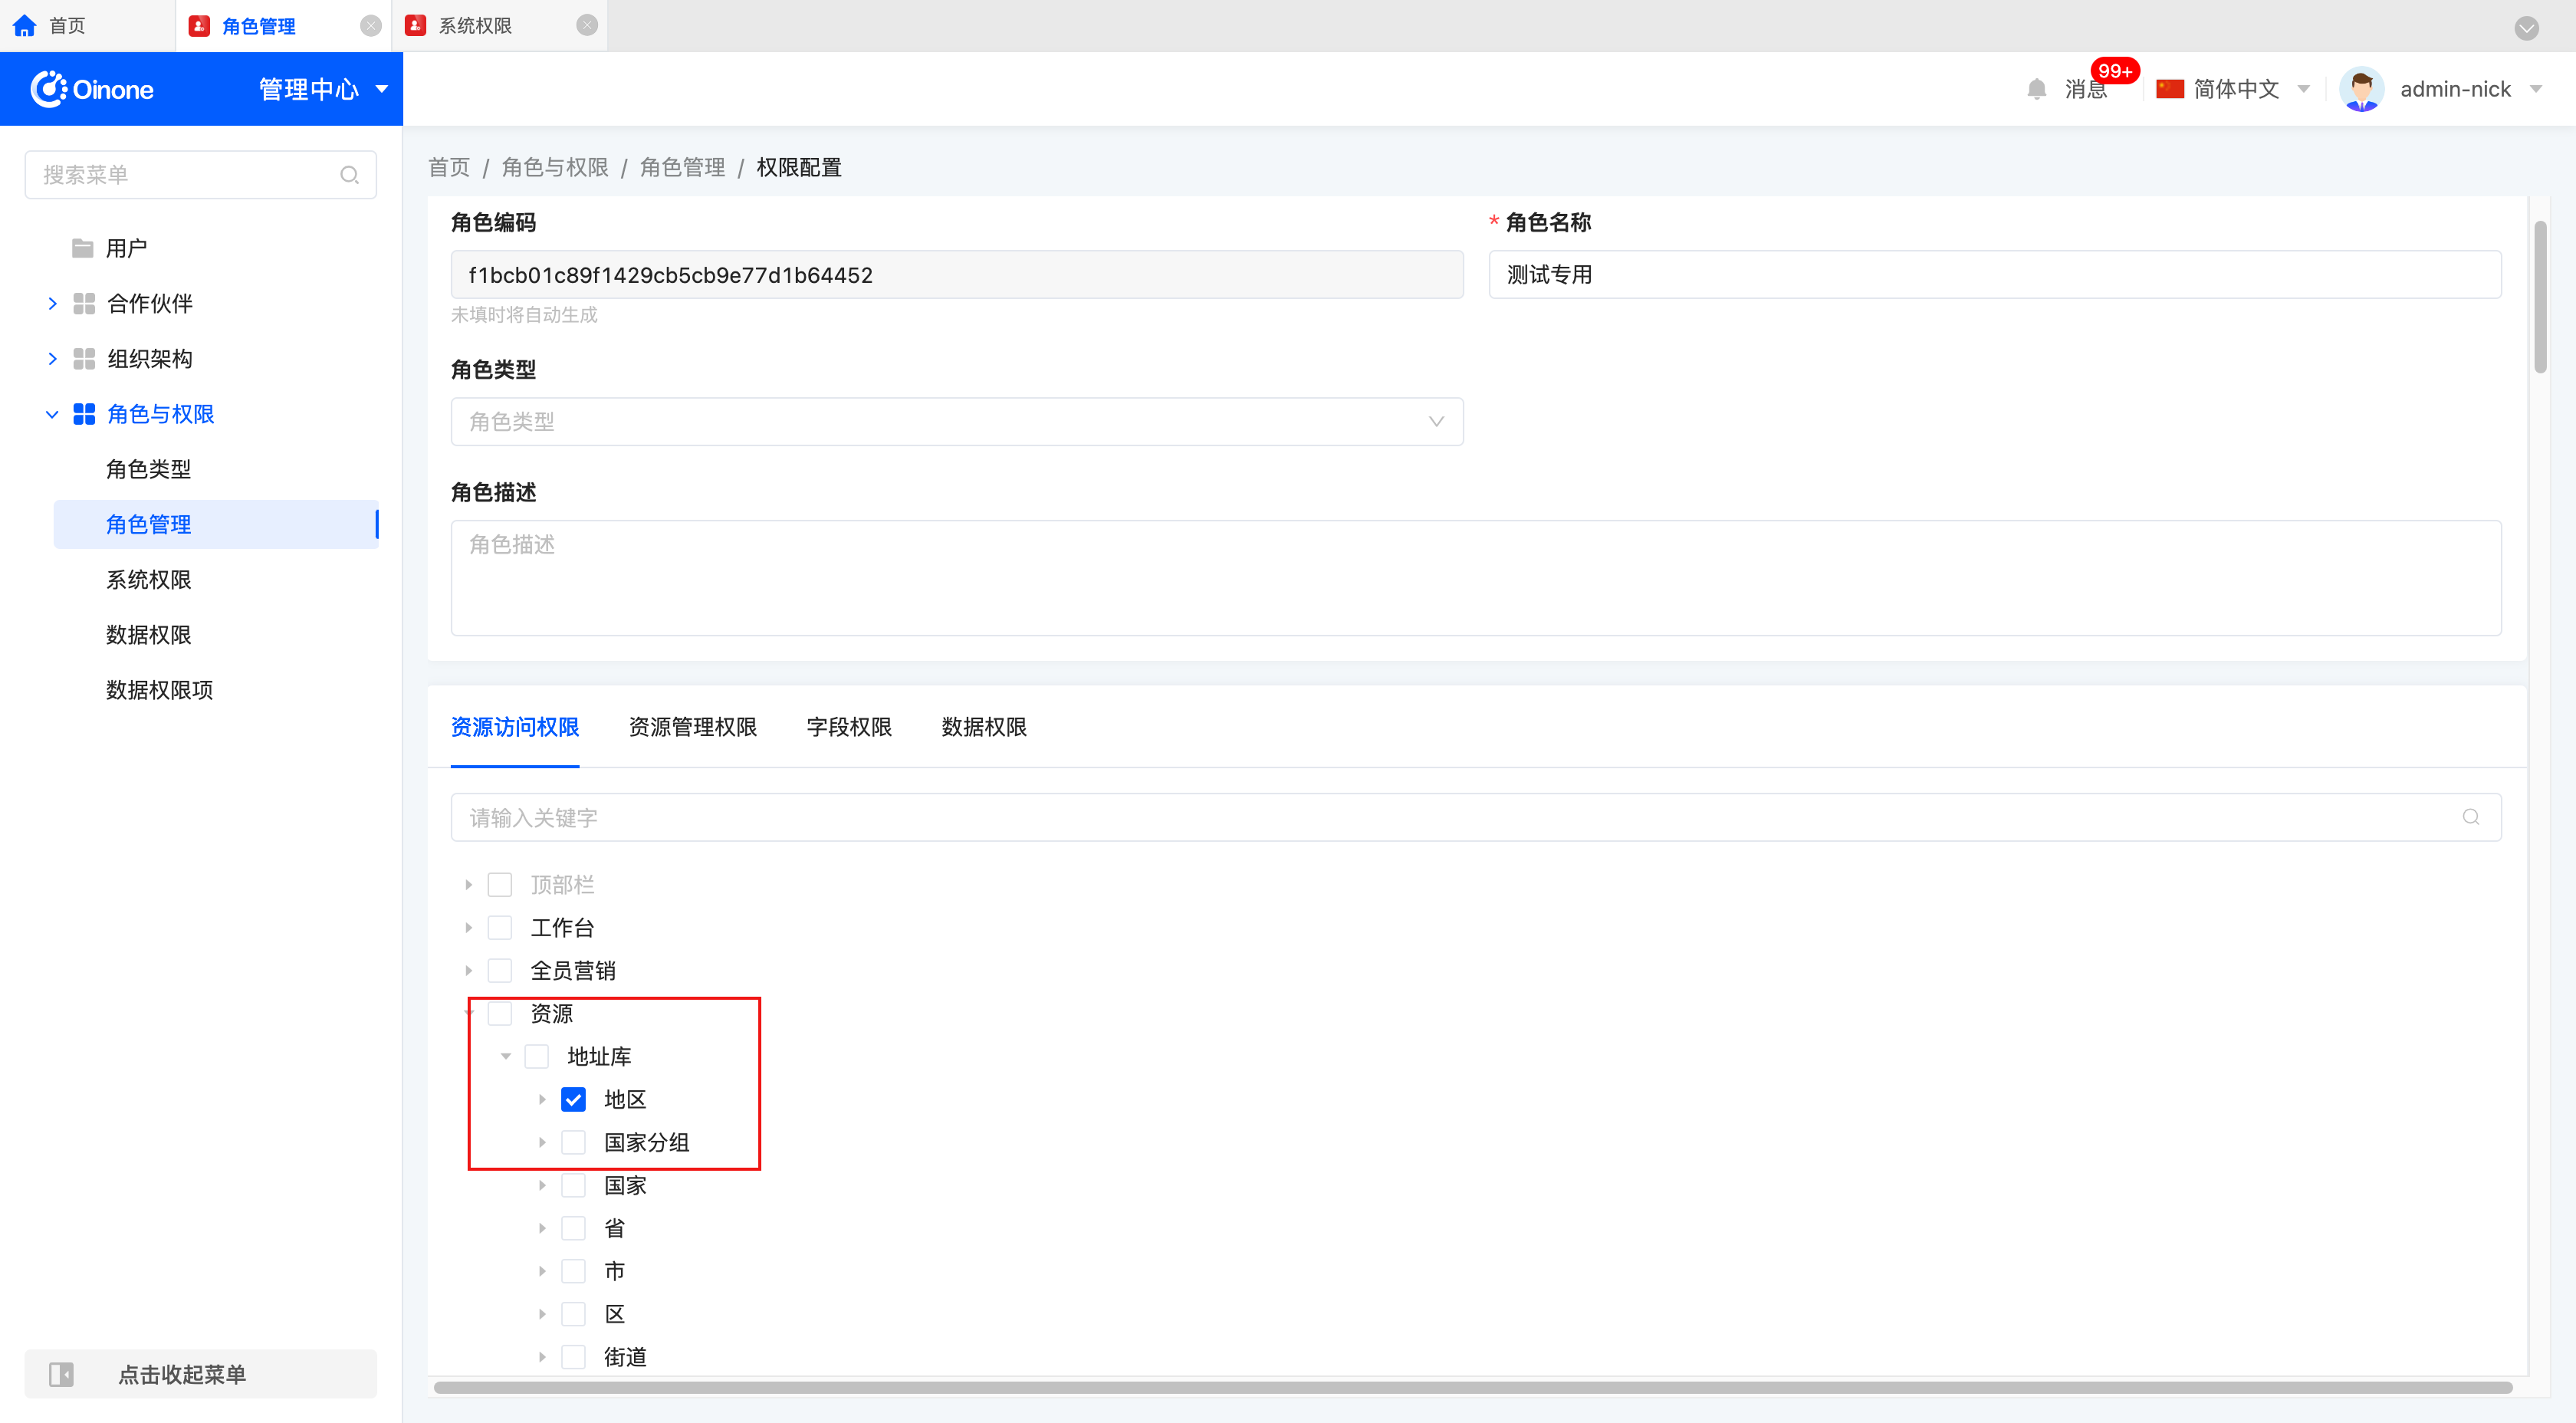2576x1423 pixels.
Task: Click the Oinone logo
Action: coord(92,89)
